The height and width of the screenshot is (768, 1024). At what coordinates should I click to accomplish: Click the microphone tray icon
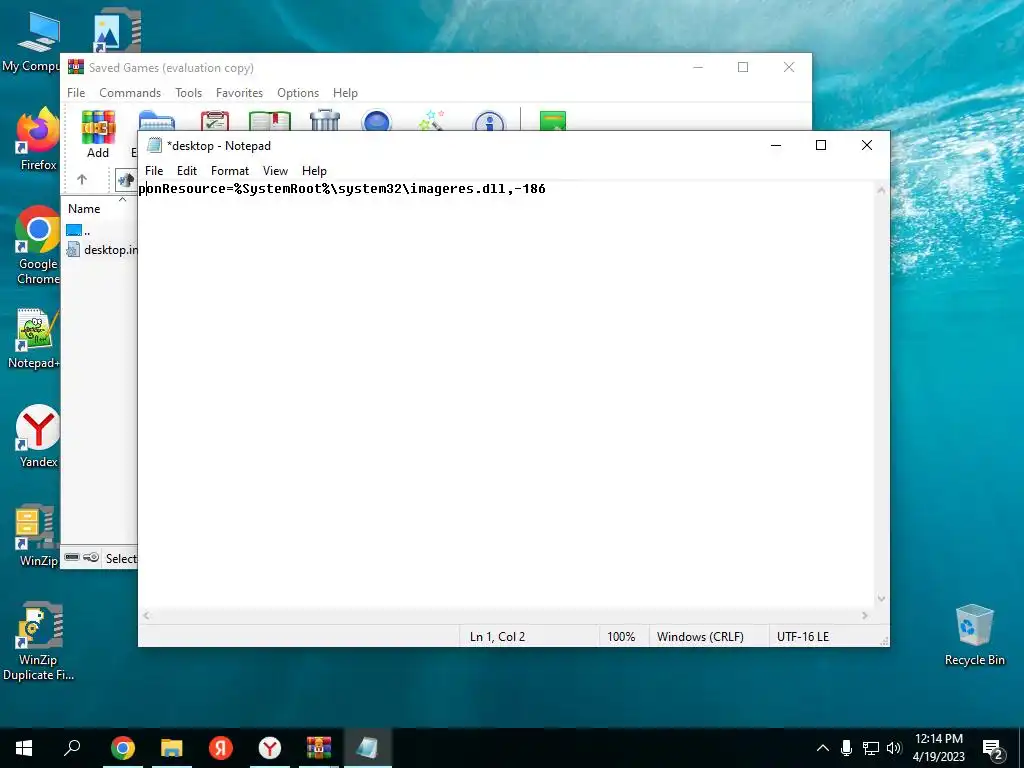point(846,748)
